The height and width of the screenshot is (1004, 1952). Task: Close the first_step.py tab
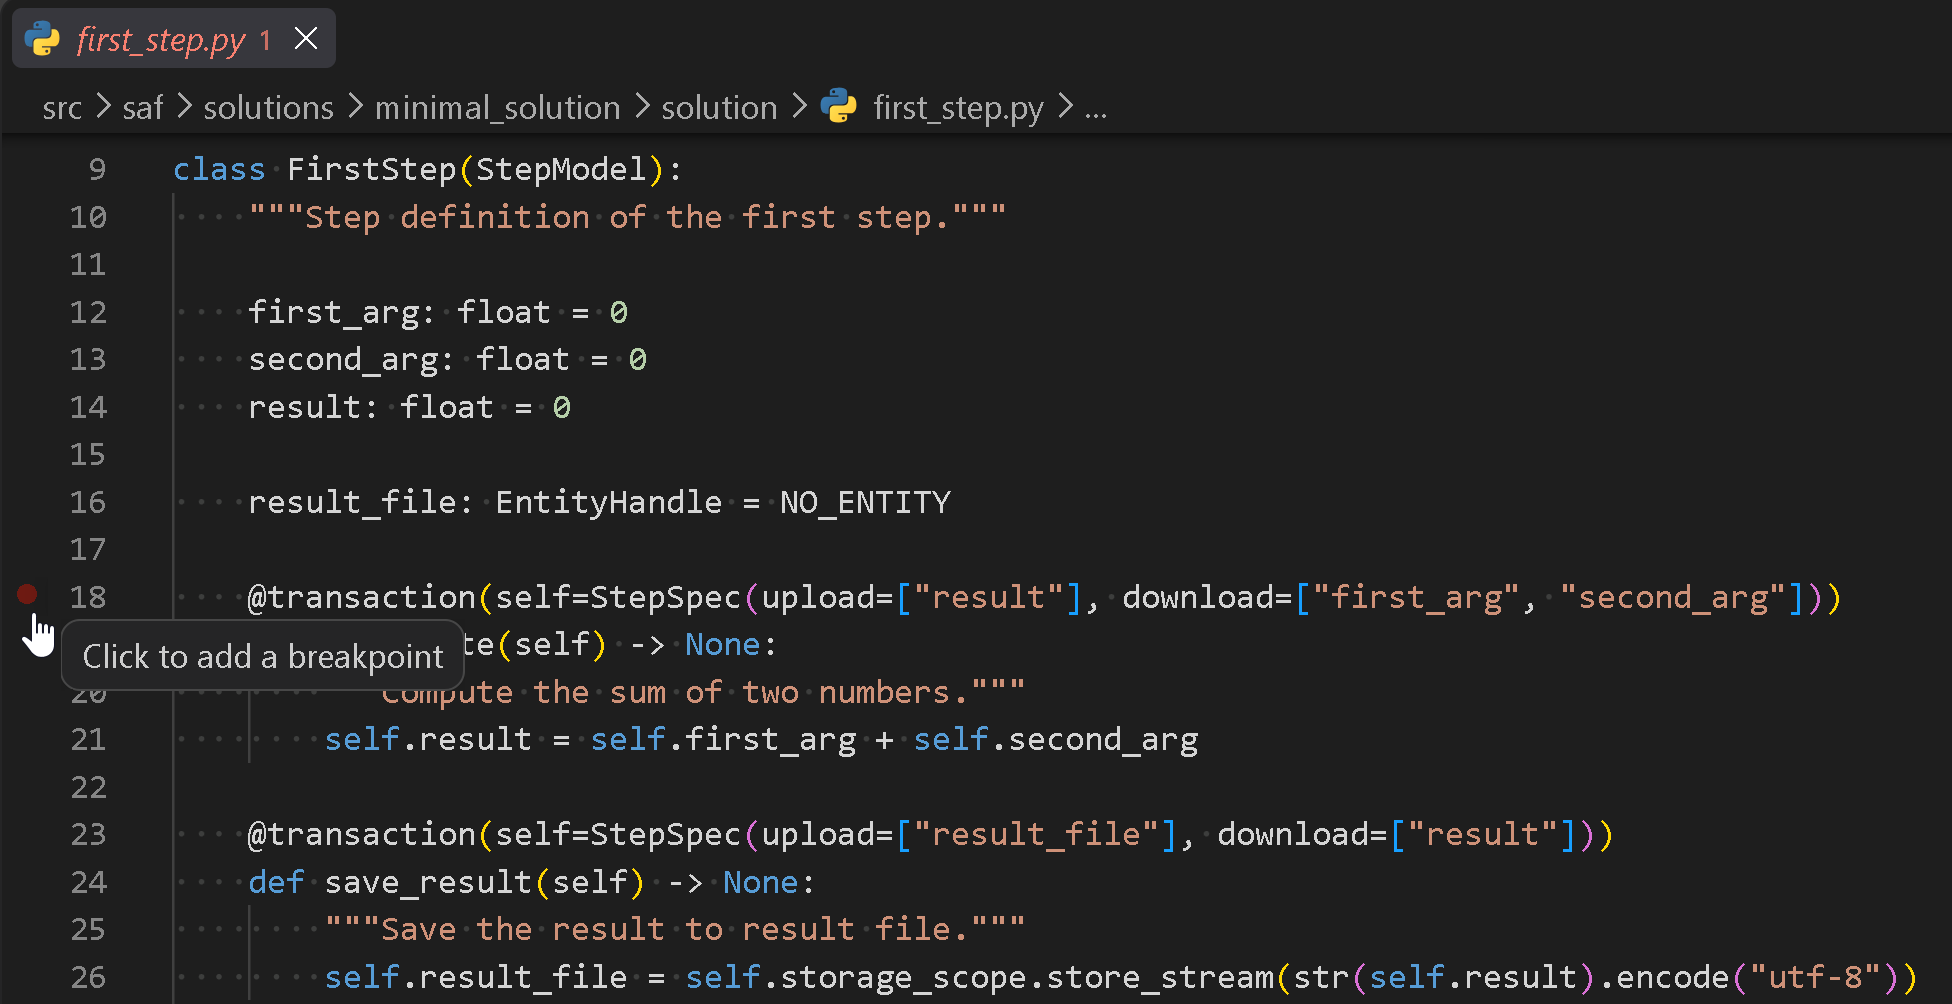coord(306,39)
